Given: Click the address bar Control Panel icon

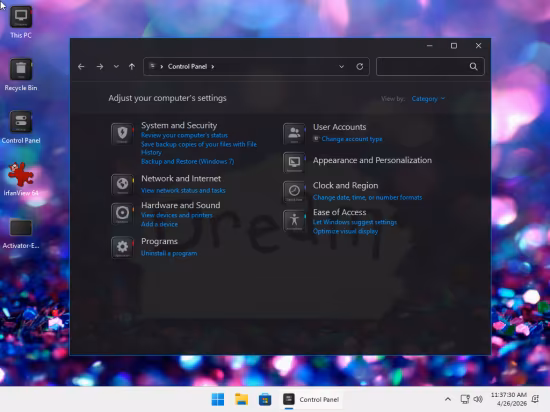Looking at the screenshot, I should 153,66.
